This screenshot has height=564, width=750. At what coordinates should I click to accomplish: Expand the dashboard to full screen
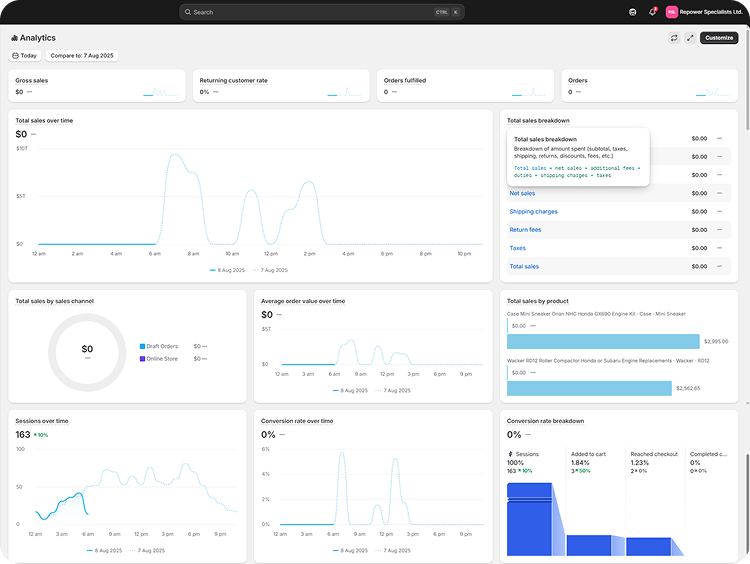[x=690, y=38]
